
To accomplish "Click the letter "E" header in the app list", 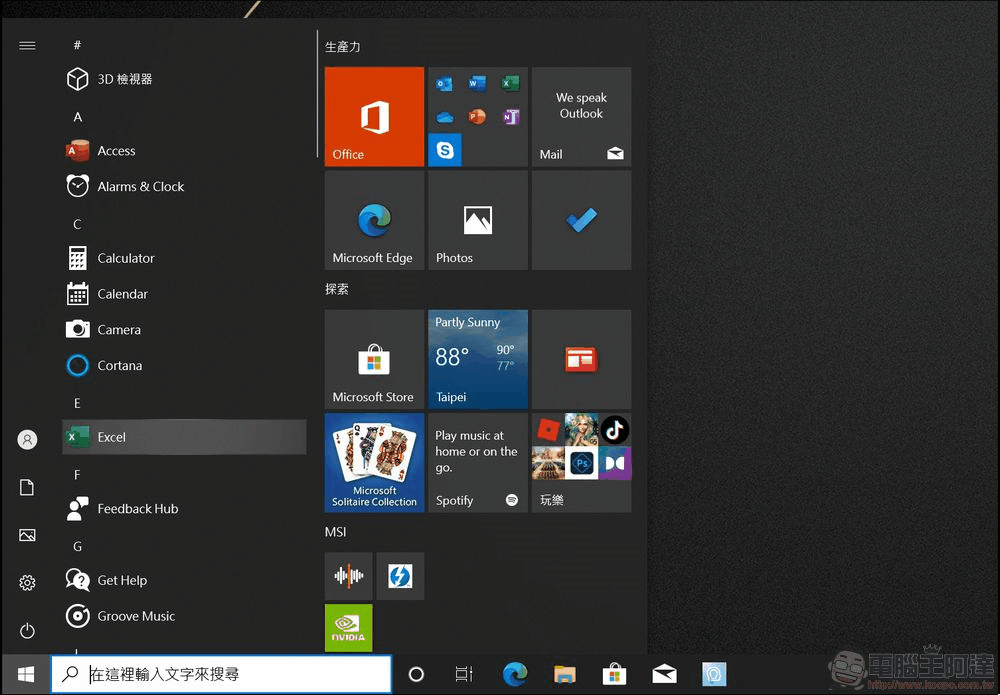I will (x=77, y=403).
